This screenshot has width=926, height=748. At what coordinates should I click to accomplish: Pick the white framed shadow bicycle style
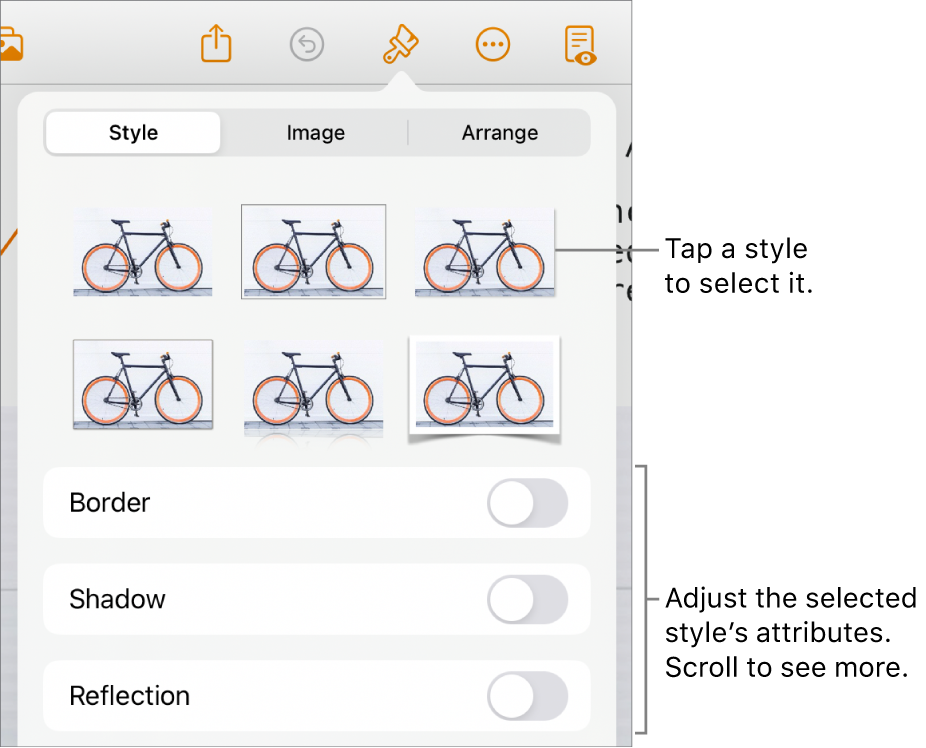484,387
